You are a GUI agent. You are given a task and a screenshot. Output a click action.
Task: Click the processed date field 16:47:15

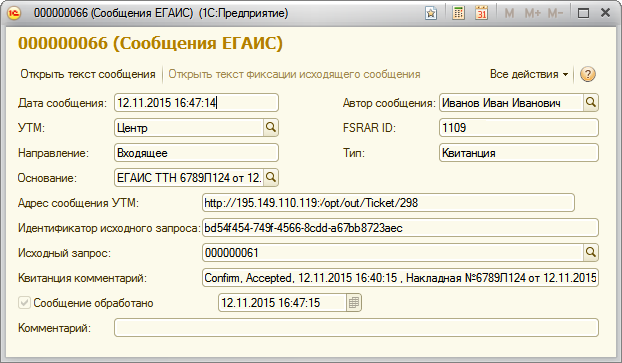[282, 303]
